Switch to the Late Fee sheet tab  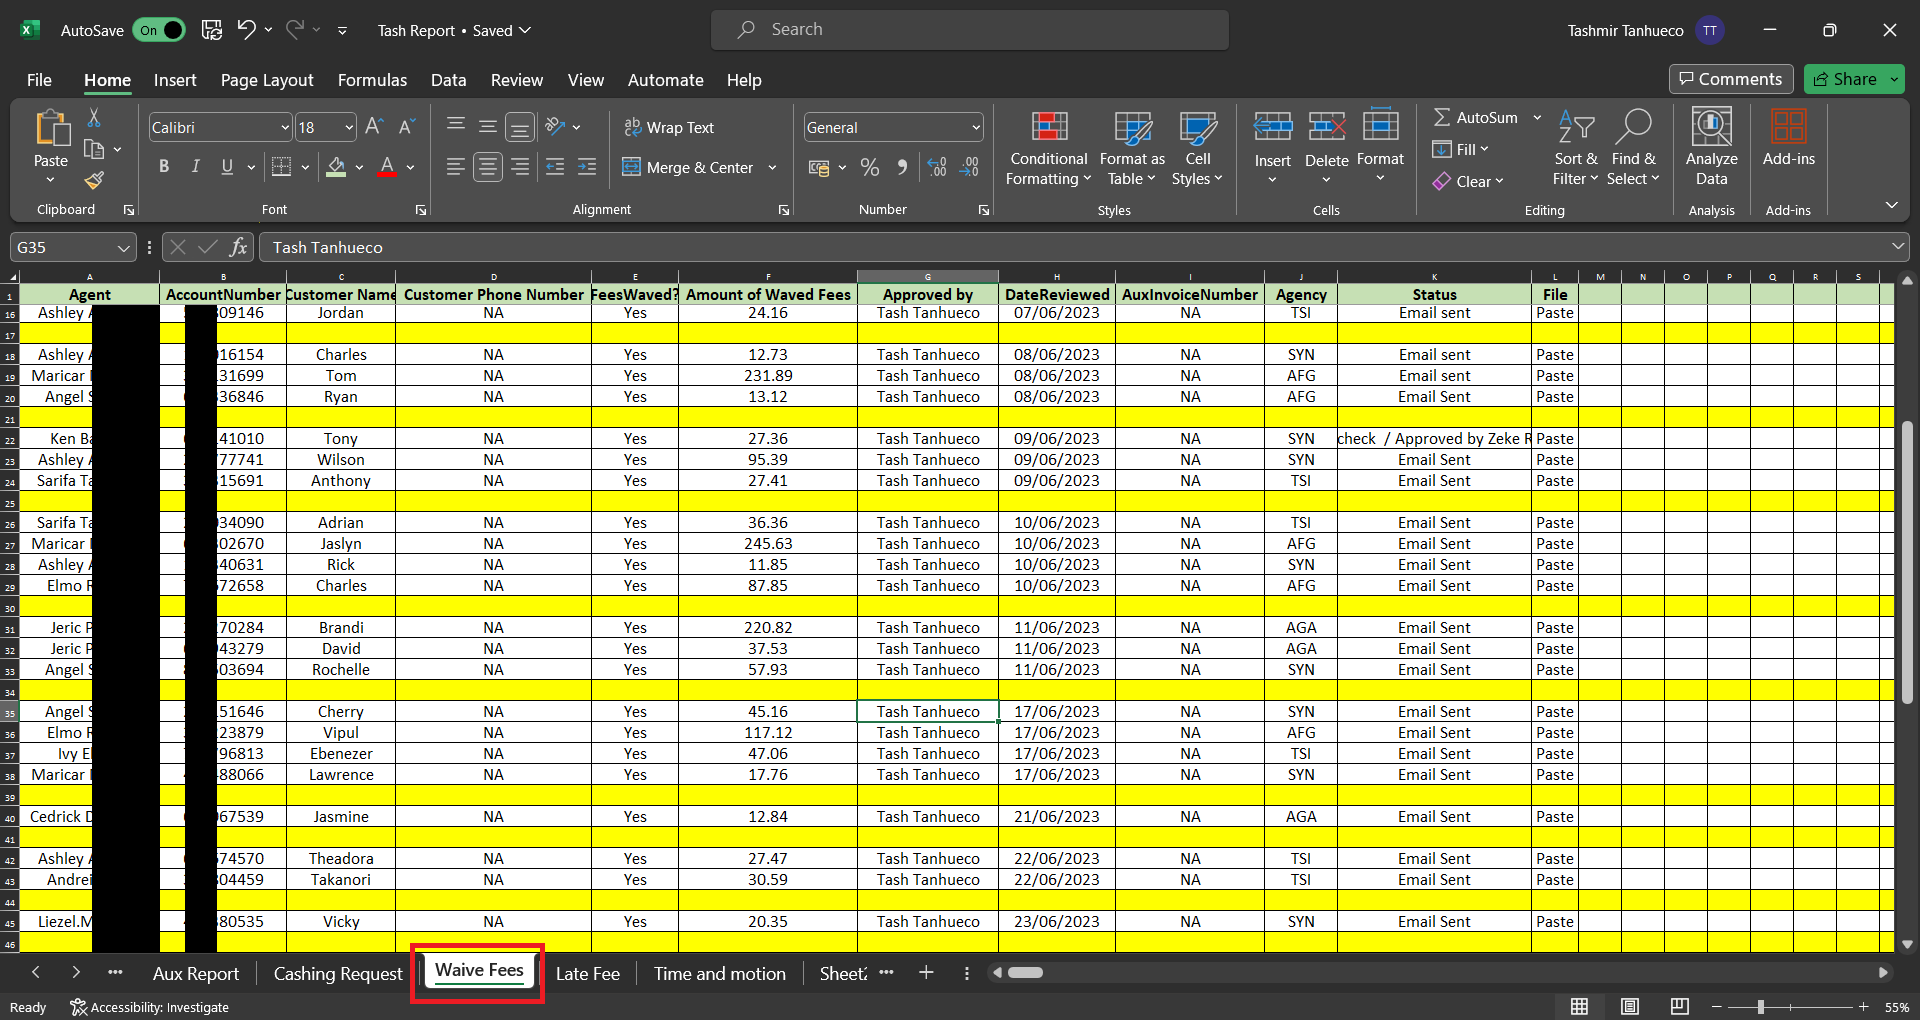click(588, 973)
